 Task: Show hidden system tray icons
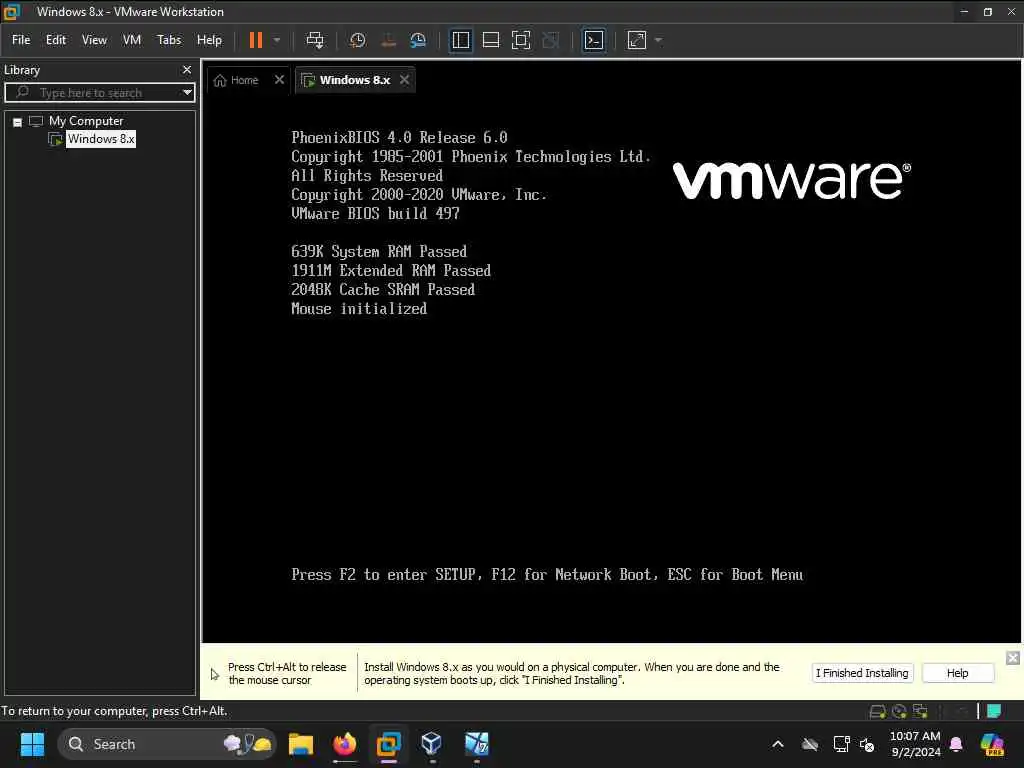(x=777, y=744)
